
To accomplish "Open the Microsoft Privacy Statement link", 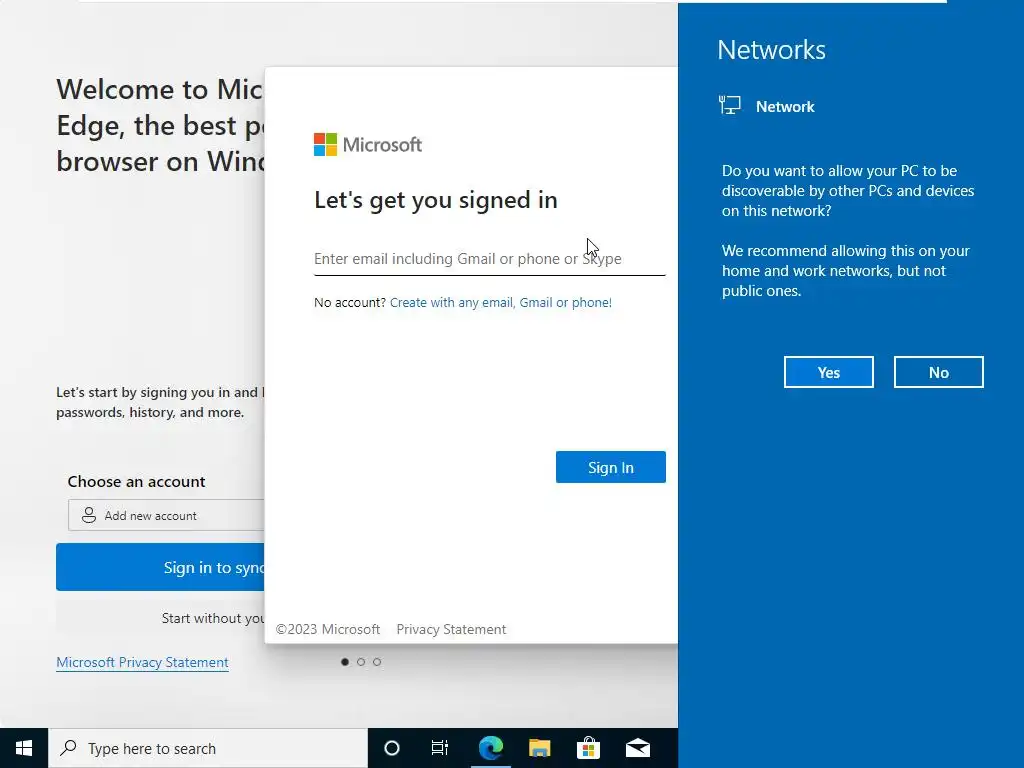I will click(142, 662).
